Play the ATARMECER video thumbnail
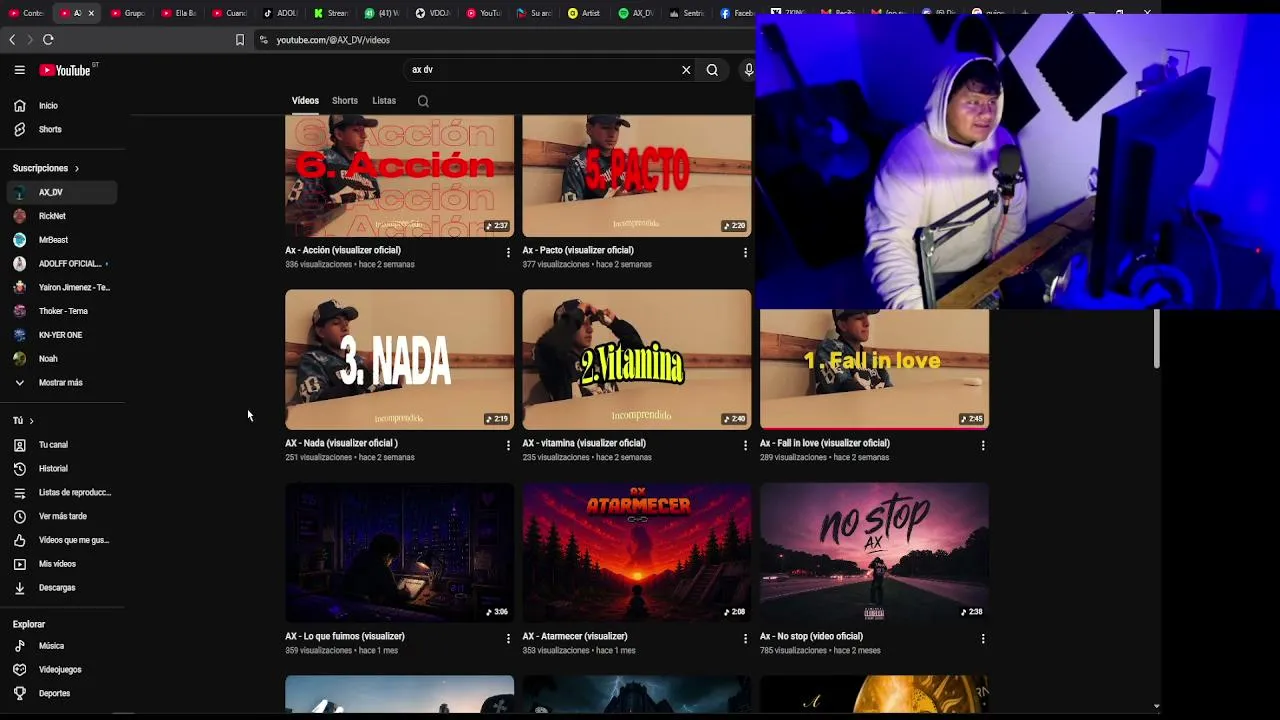This screenshot has height=720, width=1280. [x=637, y=553]
